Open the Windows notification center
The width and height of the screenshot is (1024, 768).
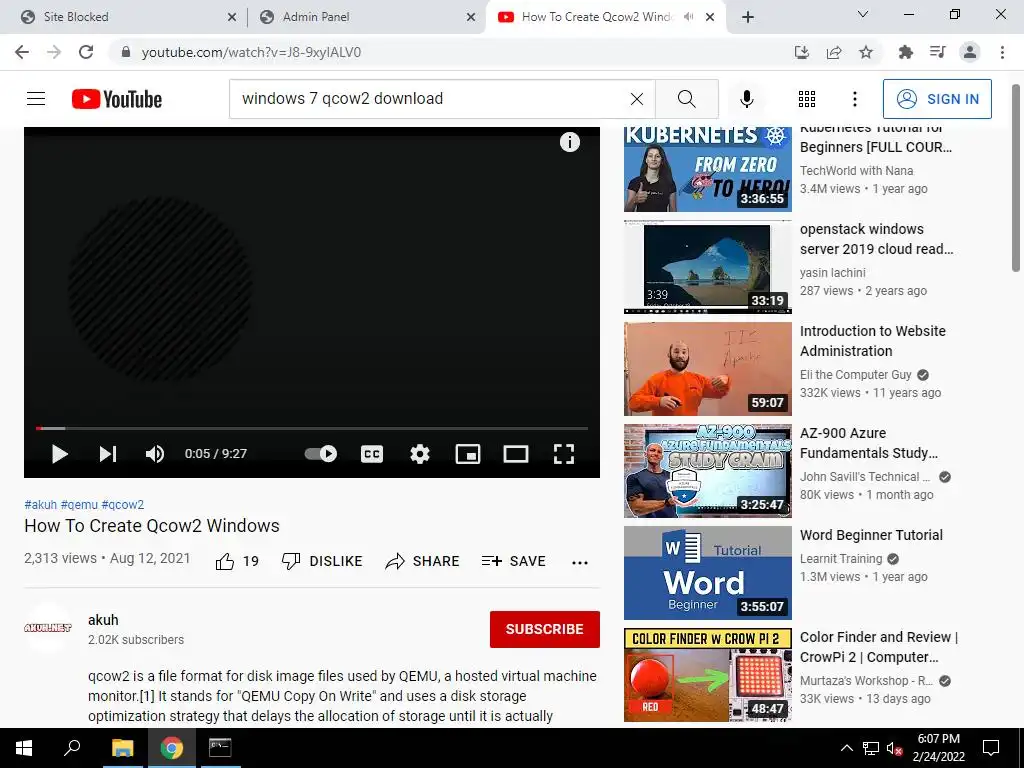tap(991, 748)
